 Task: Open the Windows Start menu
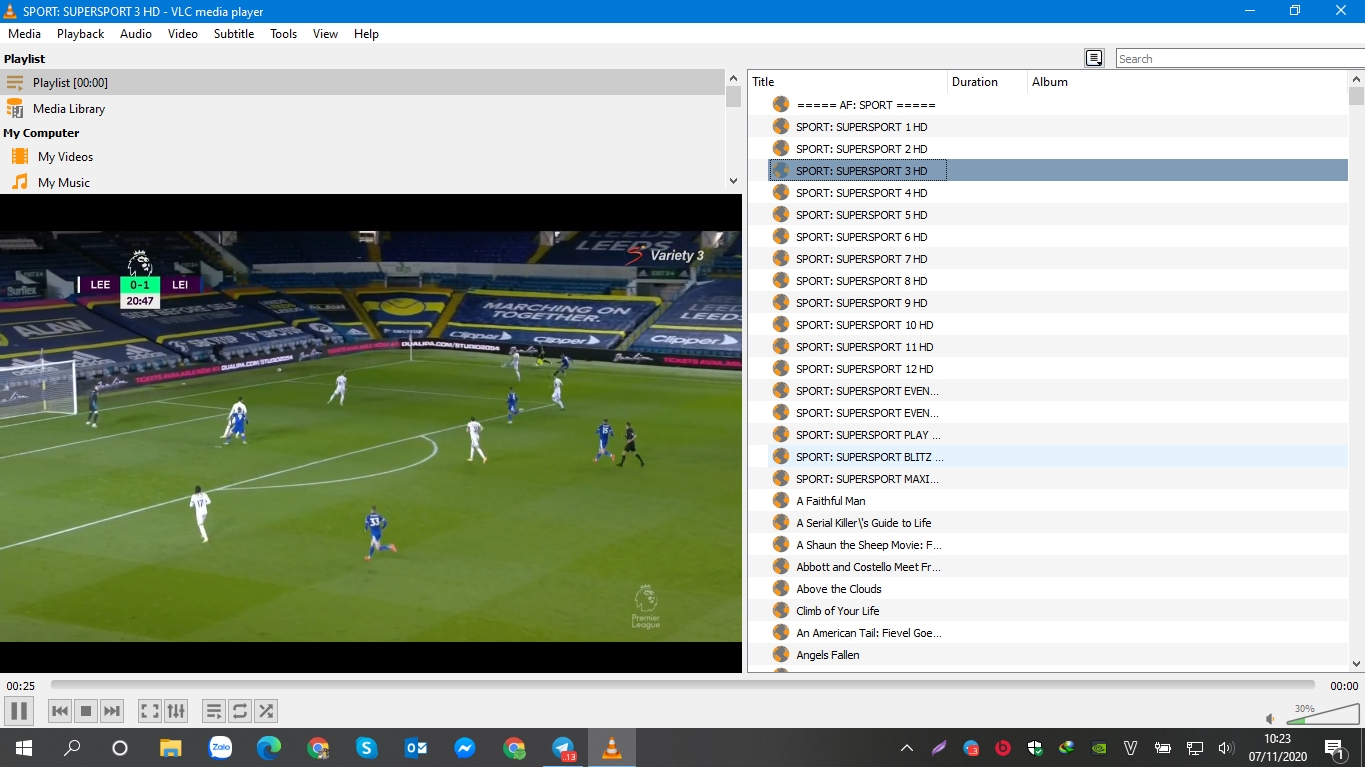pos(23,748)
